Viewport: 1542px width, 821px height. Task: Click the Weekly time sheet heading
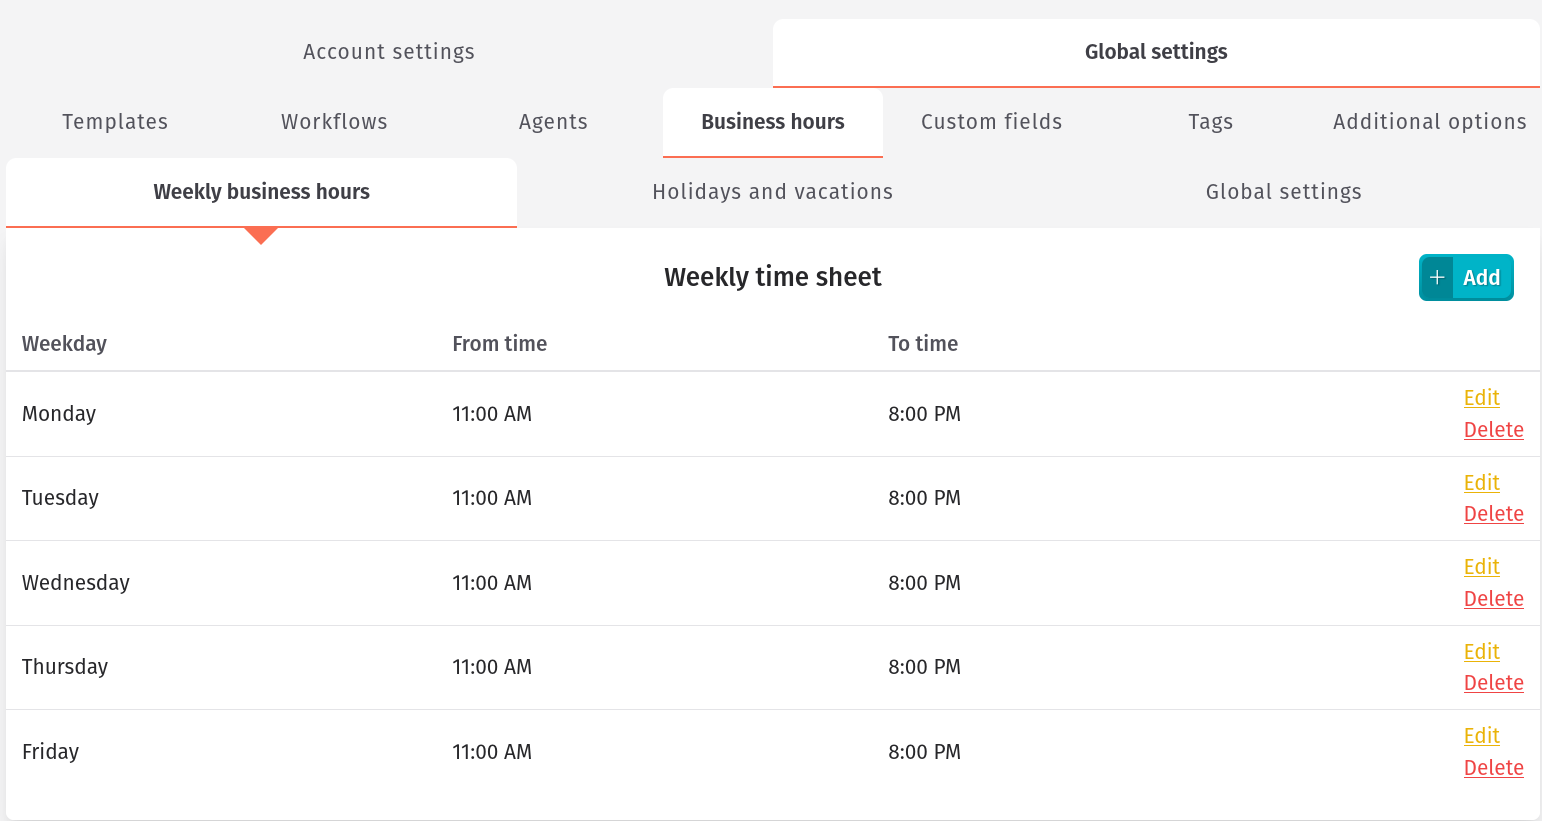(773, 277)
